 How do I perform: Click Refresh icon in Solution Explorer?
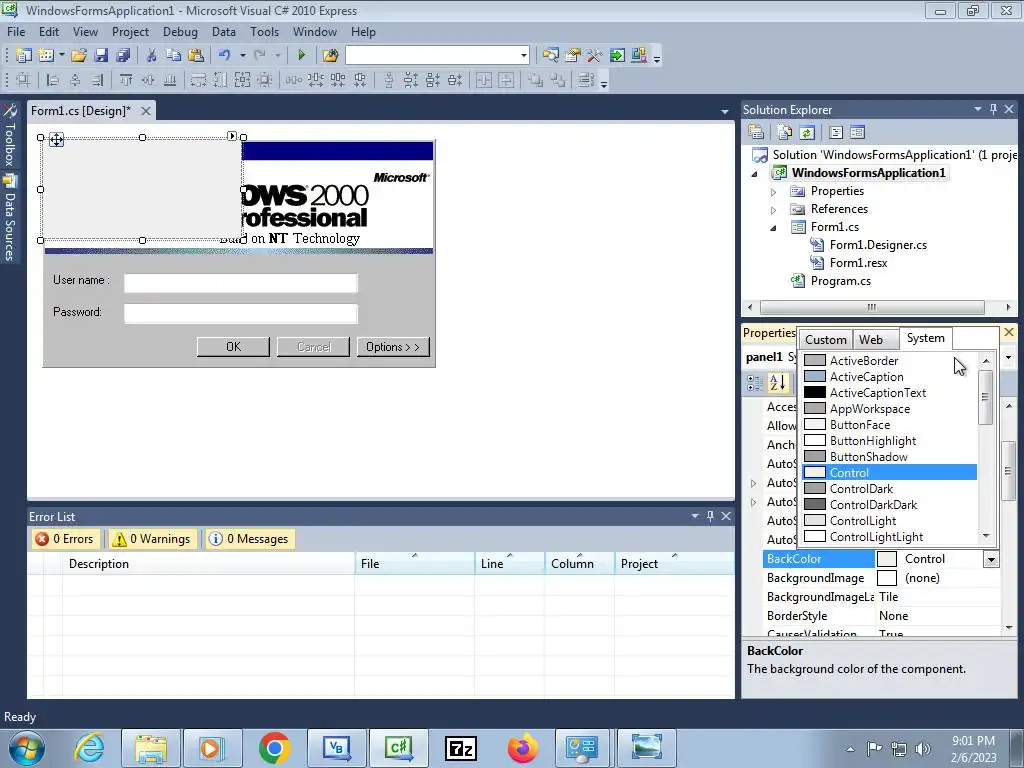click(x=807, y=133)
